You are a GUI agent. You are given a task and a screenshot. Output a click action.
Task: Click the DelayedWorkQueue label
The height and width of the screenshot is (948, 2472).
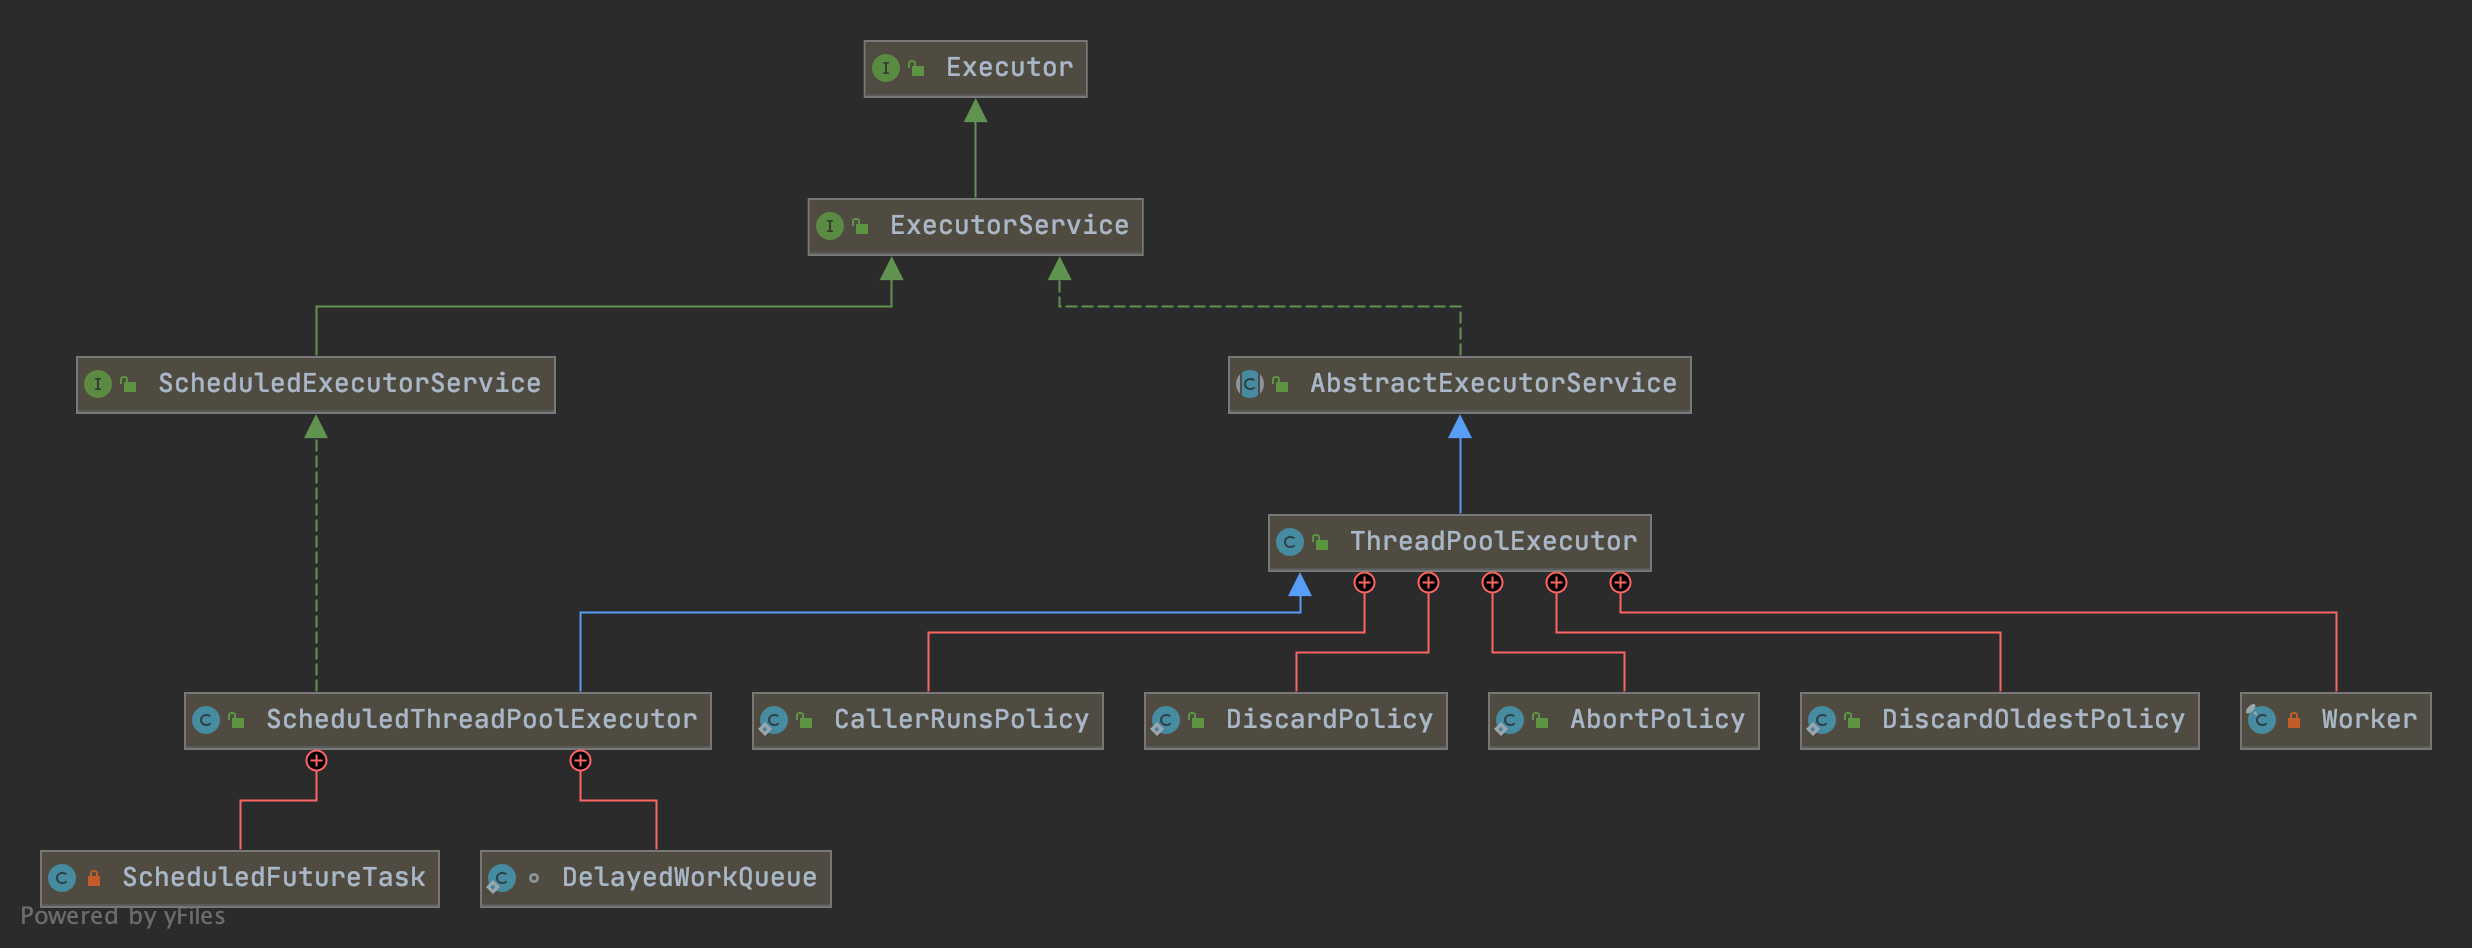pos(689,878)
